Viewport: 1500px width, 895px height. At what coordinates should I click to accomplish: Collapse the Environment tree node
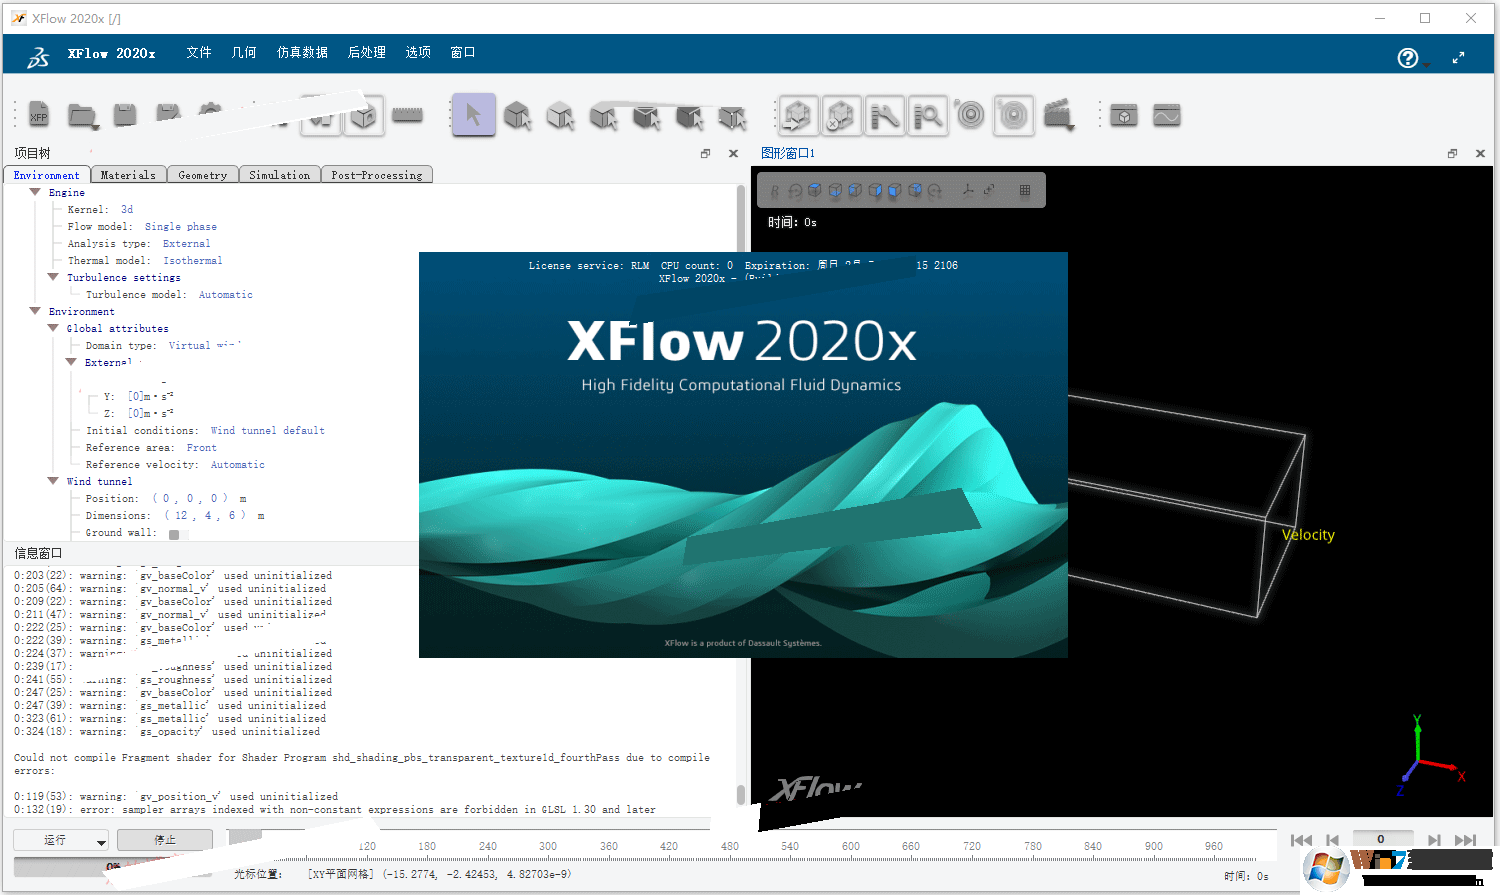(35, 311)
